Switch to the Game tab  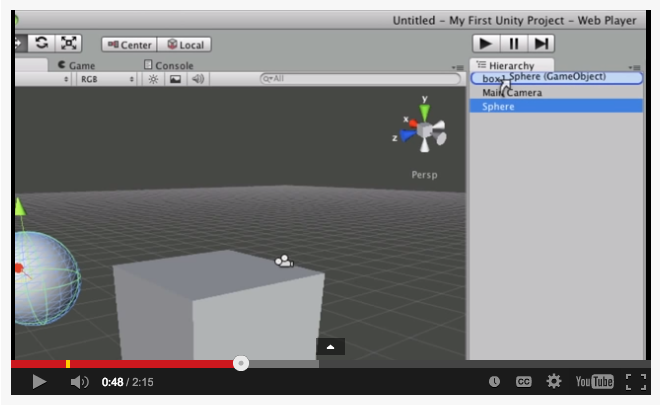point(76,65)
